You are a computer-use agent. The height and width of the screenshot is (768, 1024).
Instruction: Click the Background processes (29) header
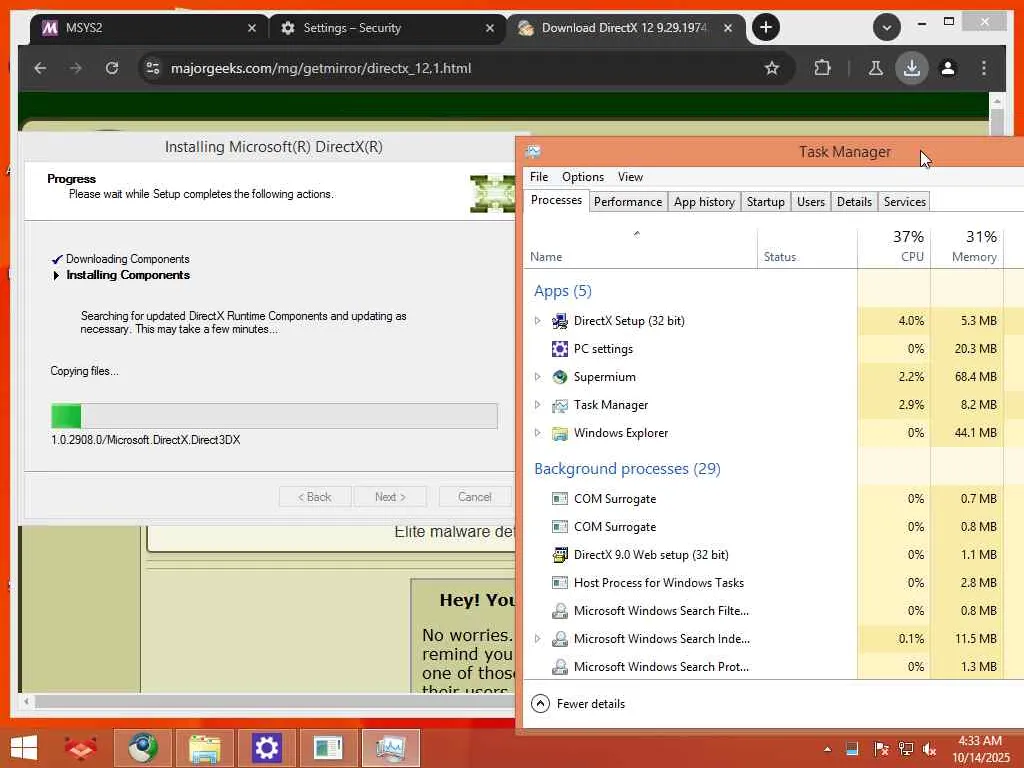click(627, 469)
